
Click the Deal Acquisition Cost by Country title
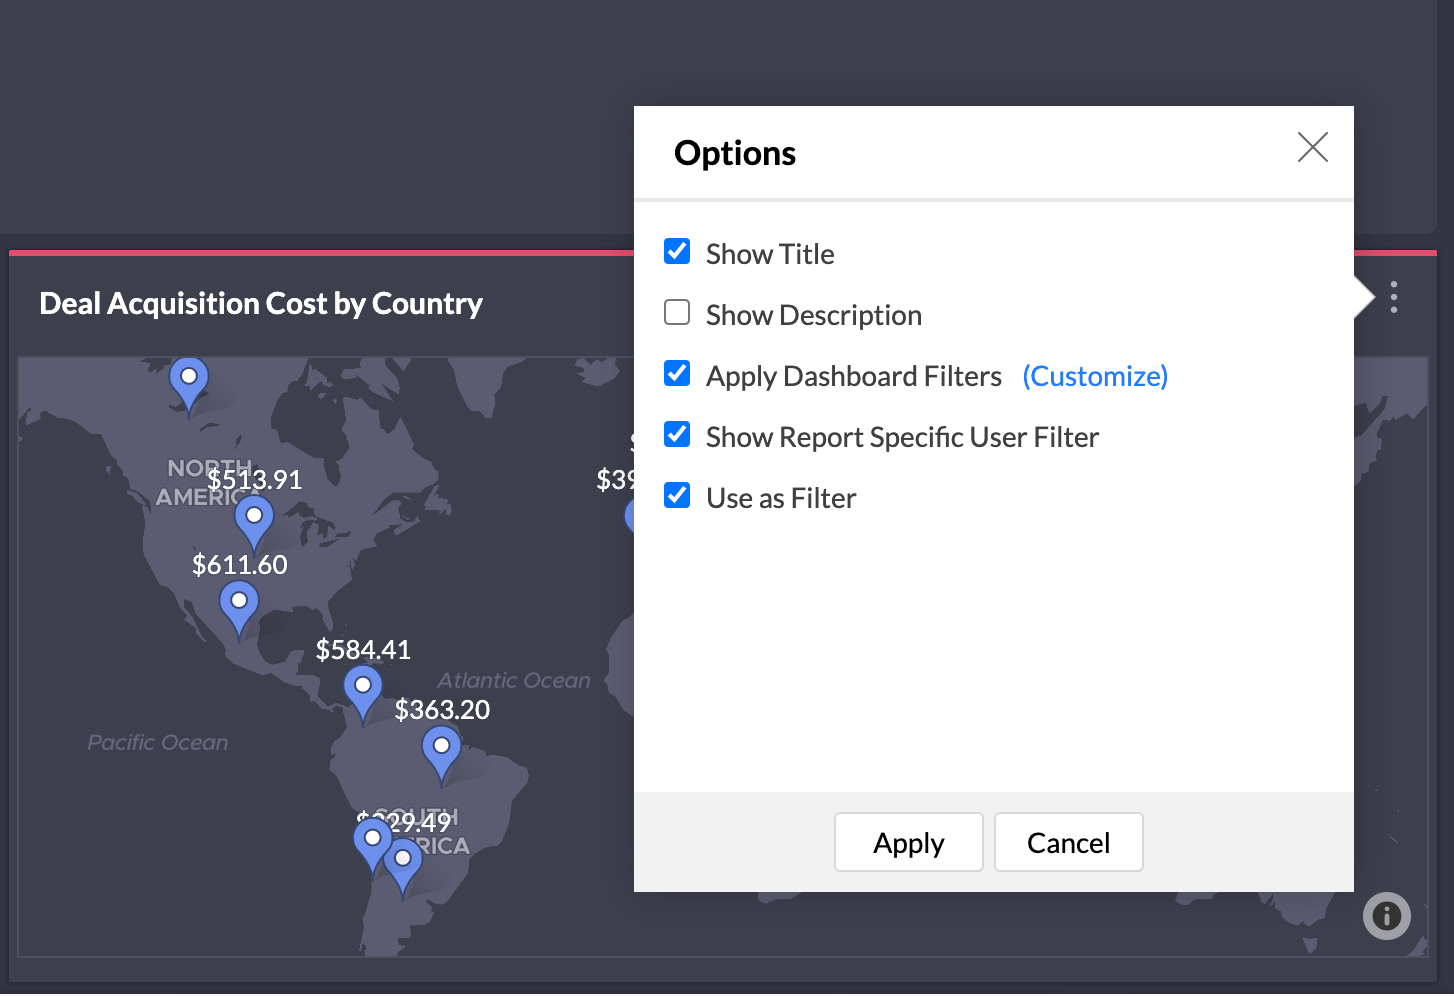[x=261, y=303]
